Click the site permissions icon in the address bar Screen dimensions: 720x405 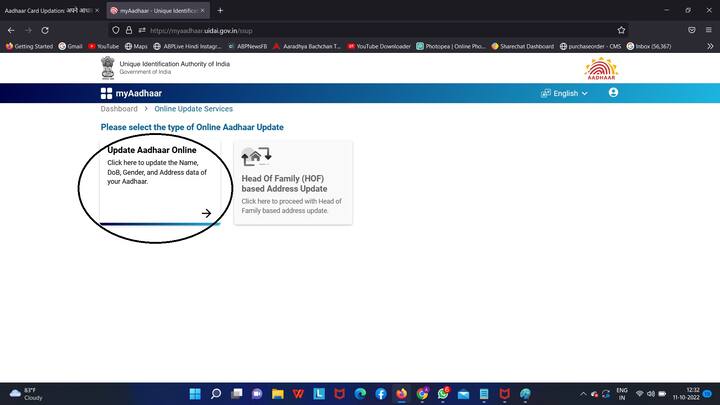[x=142, y=30]
